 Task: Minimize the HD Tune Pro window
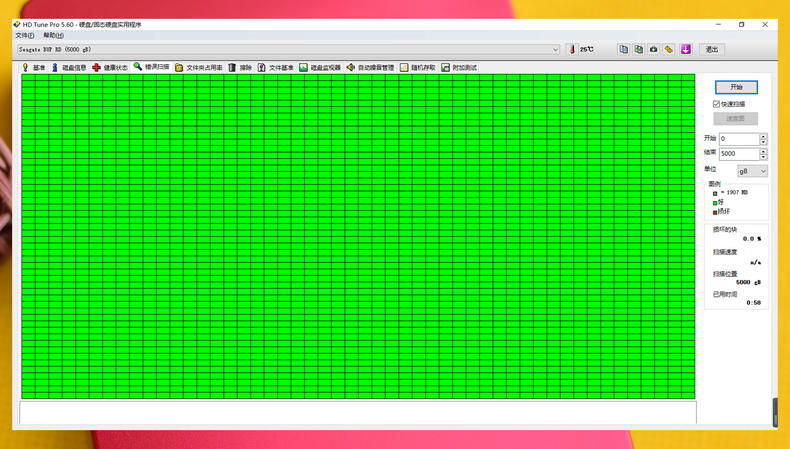point(718,24)
